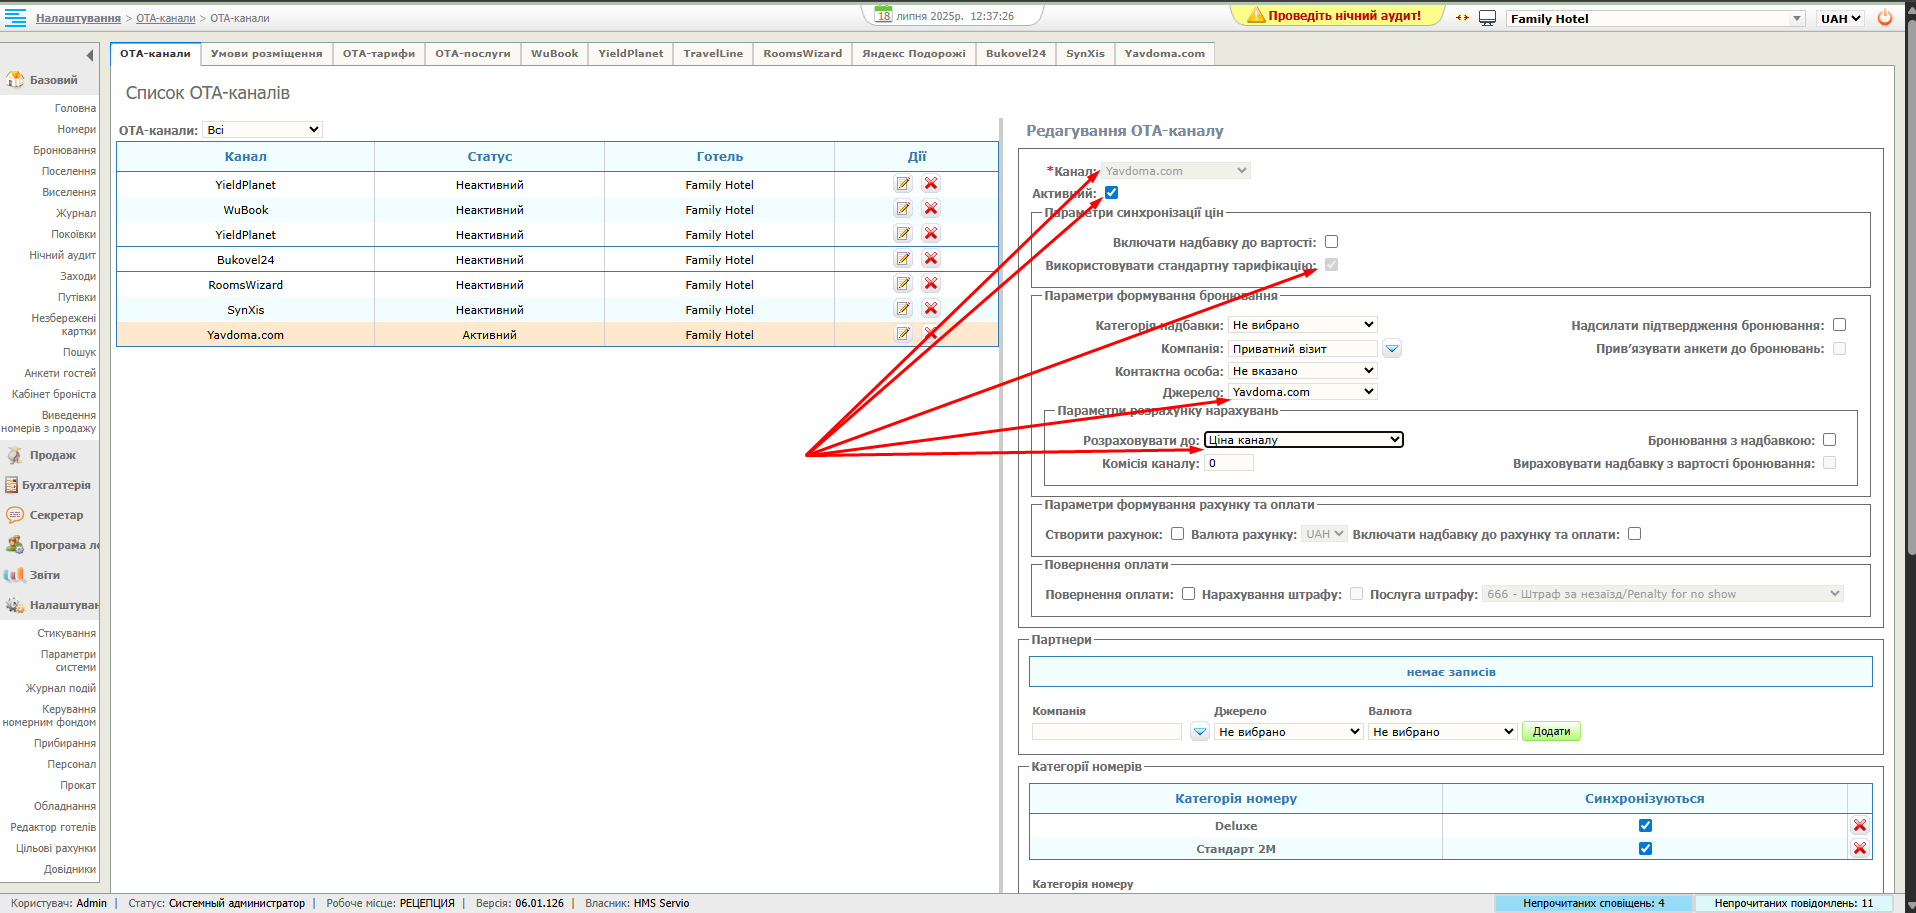Open the TravelLine tab

713,54
